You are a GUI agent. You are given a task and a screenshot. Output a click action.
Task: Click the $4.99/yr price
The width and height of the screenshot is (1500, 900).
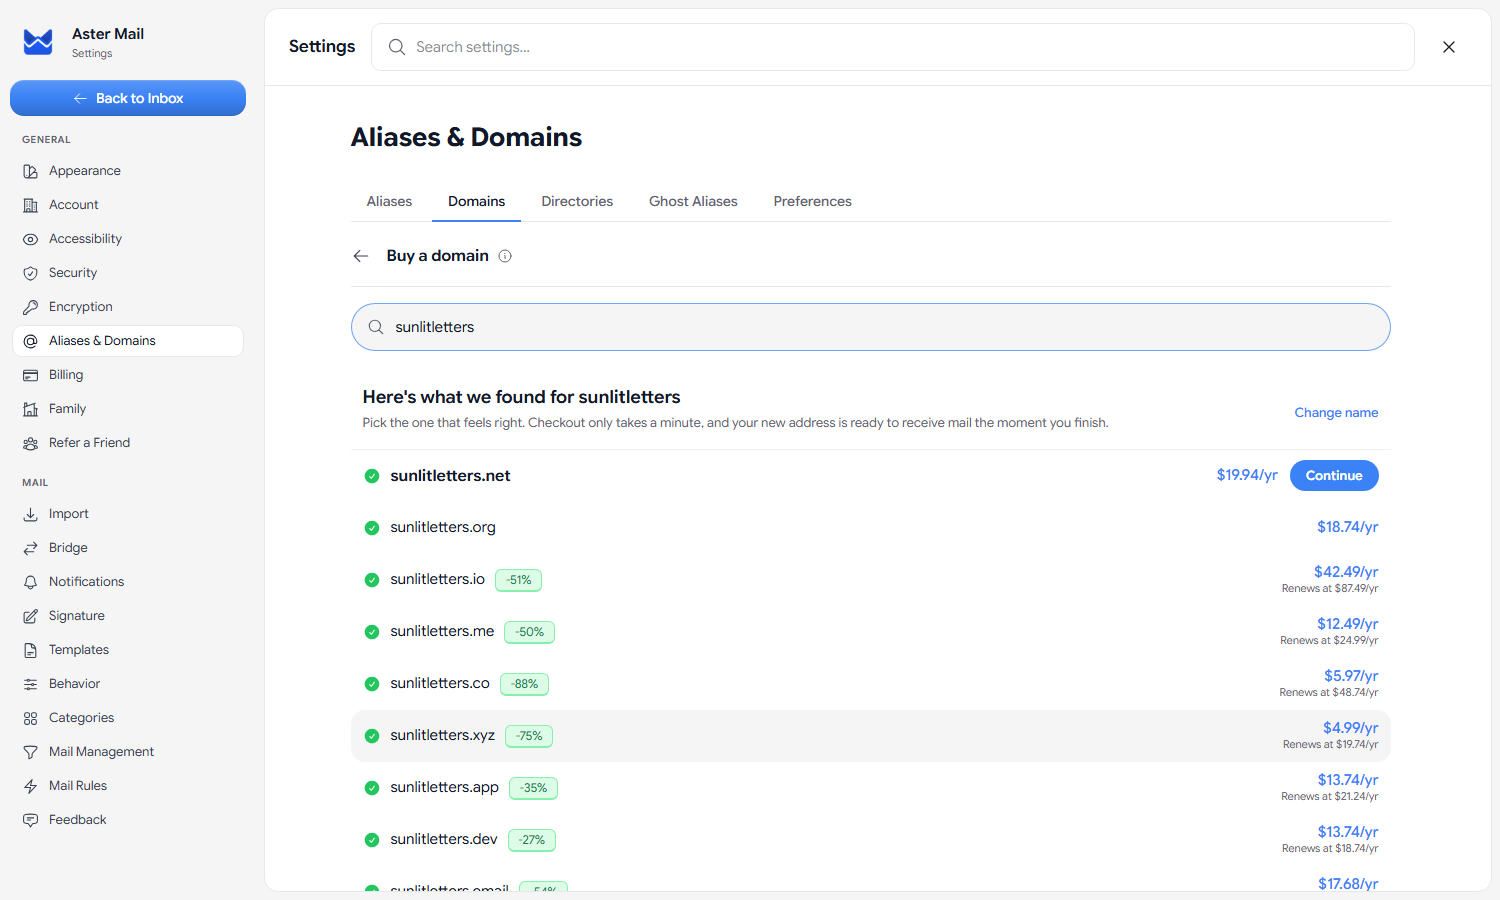tap(1350, 728)
